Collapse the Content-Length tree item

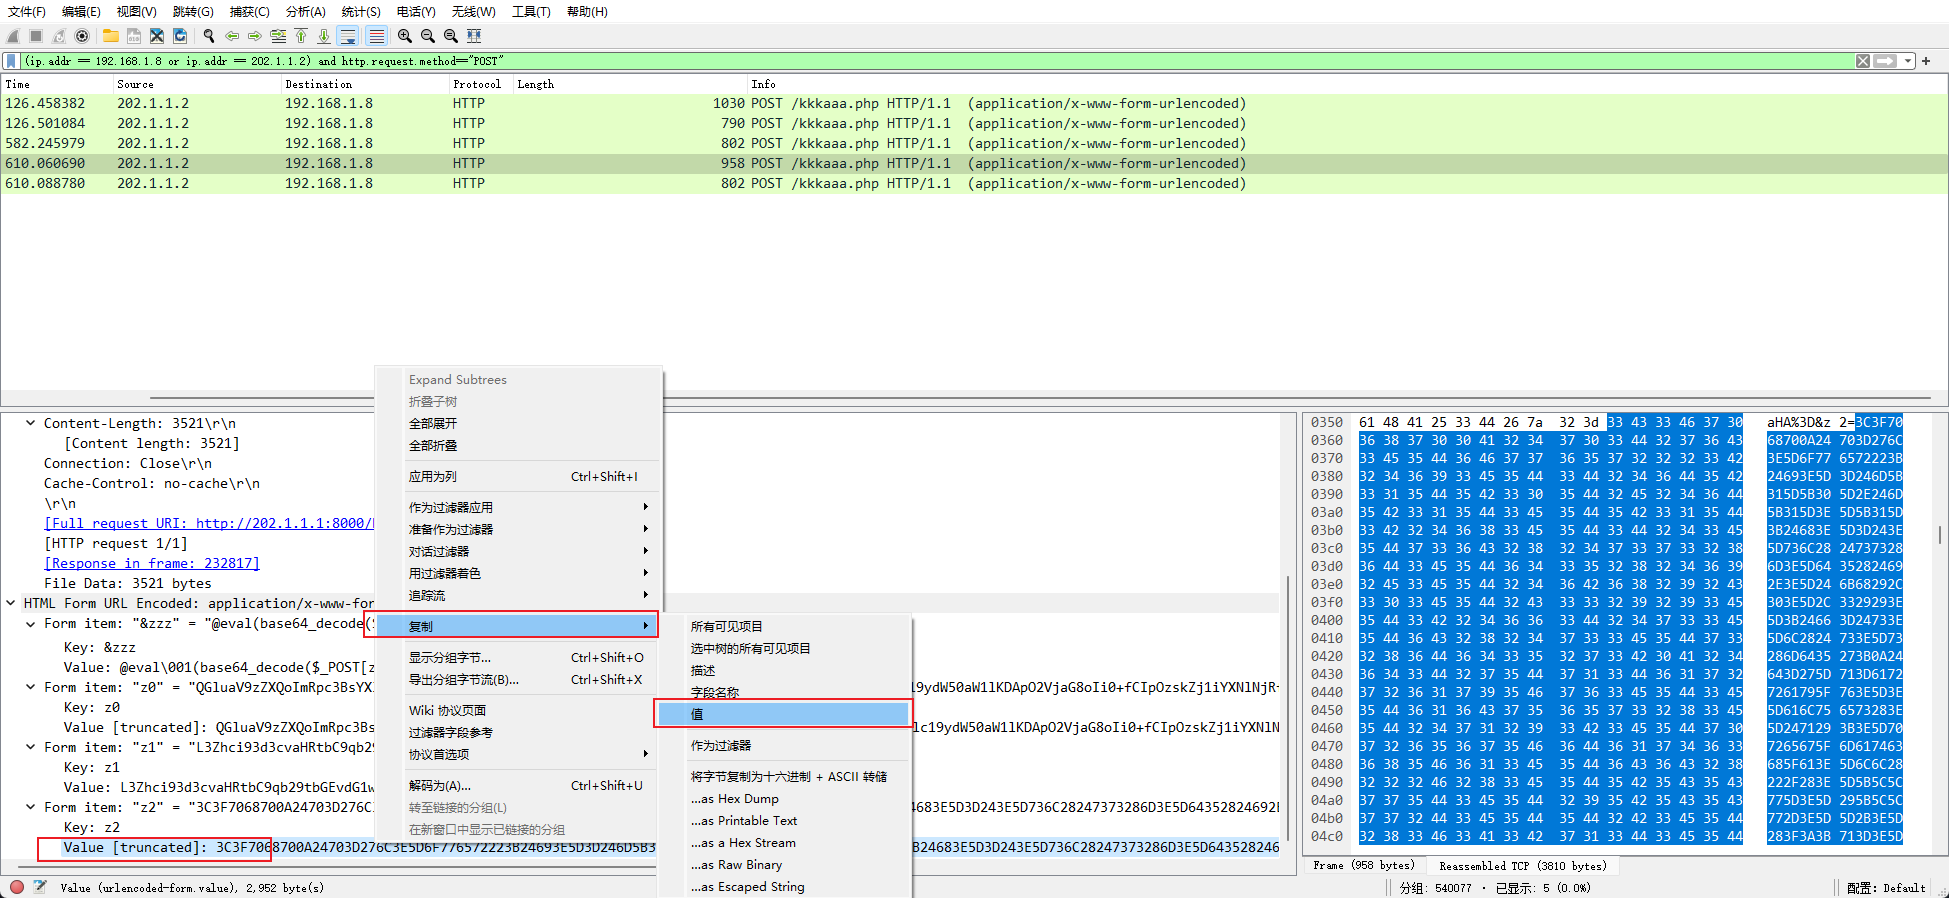pos(31,423)
